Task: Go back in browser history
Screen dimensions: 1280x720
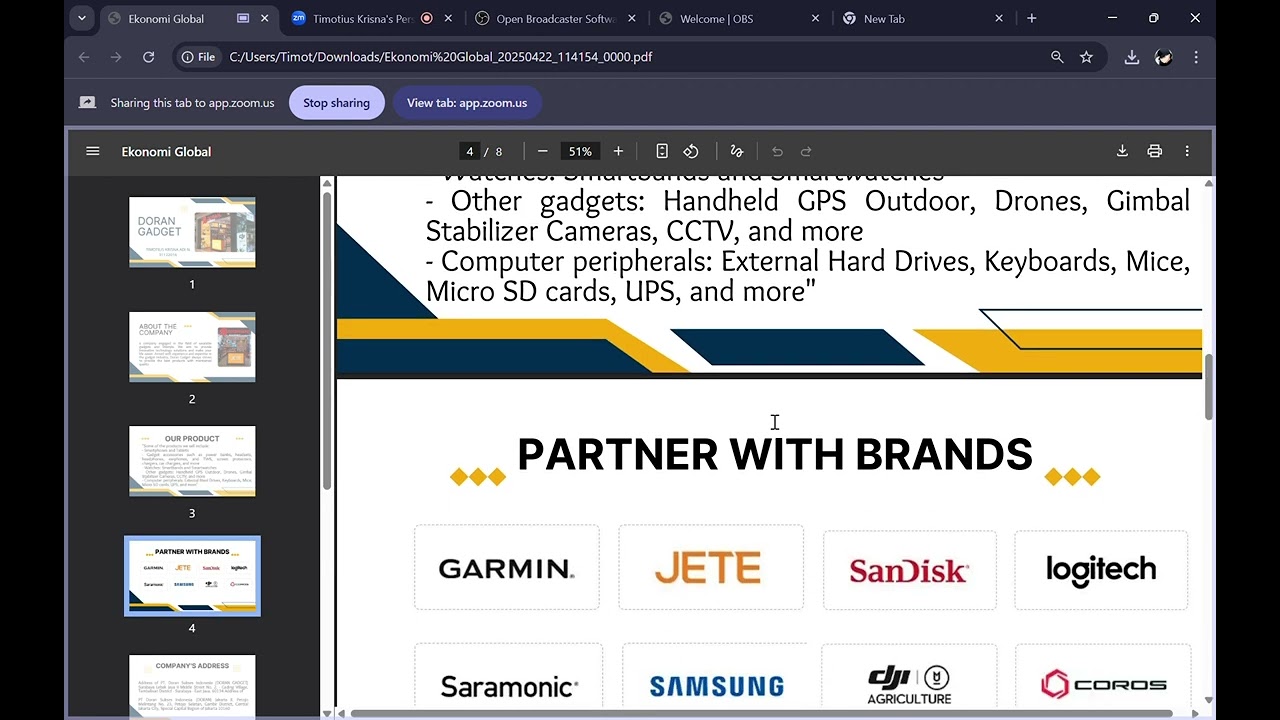Action: (x=84, y=57)
